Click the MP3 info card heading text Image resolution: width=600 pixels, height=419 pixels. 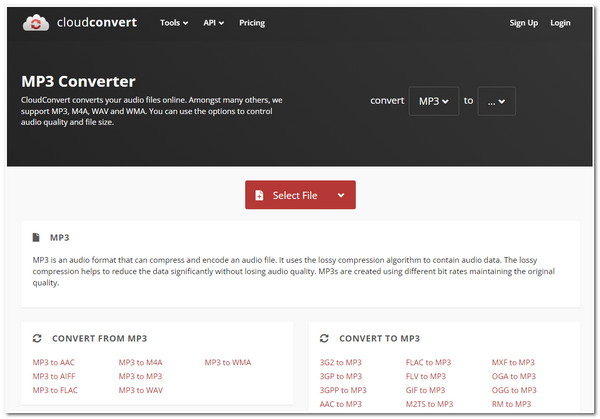click(60, 238)
